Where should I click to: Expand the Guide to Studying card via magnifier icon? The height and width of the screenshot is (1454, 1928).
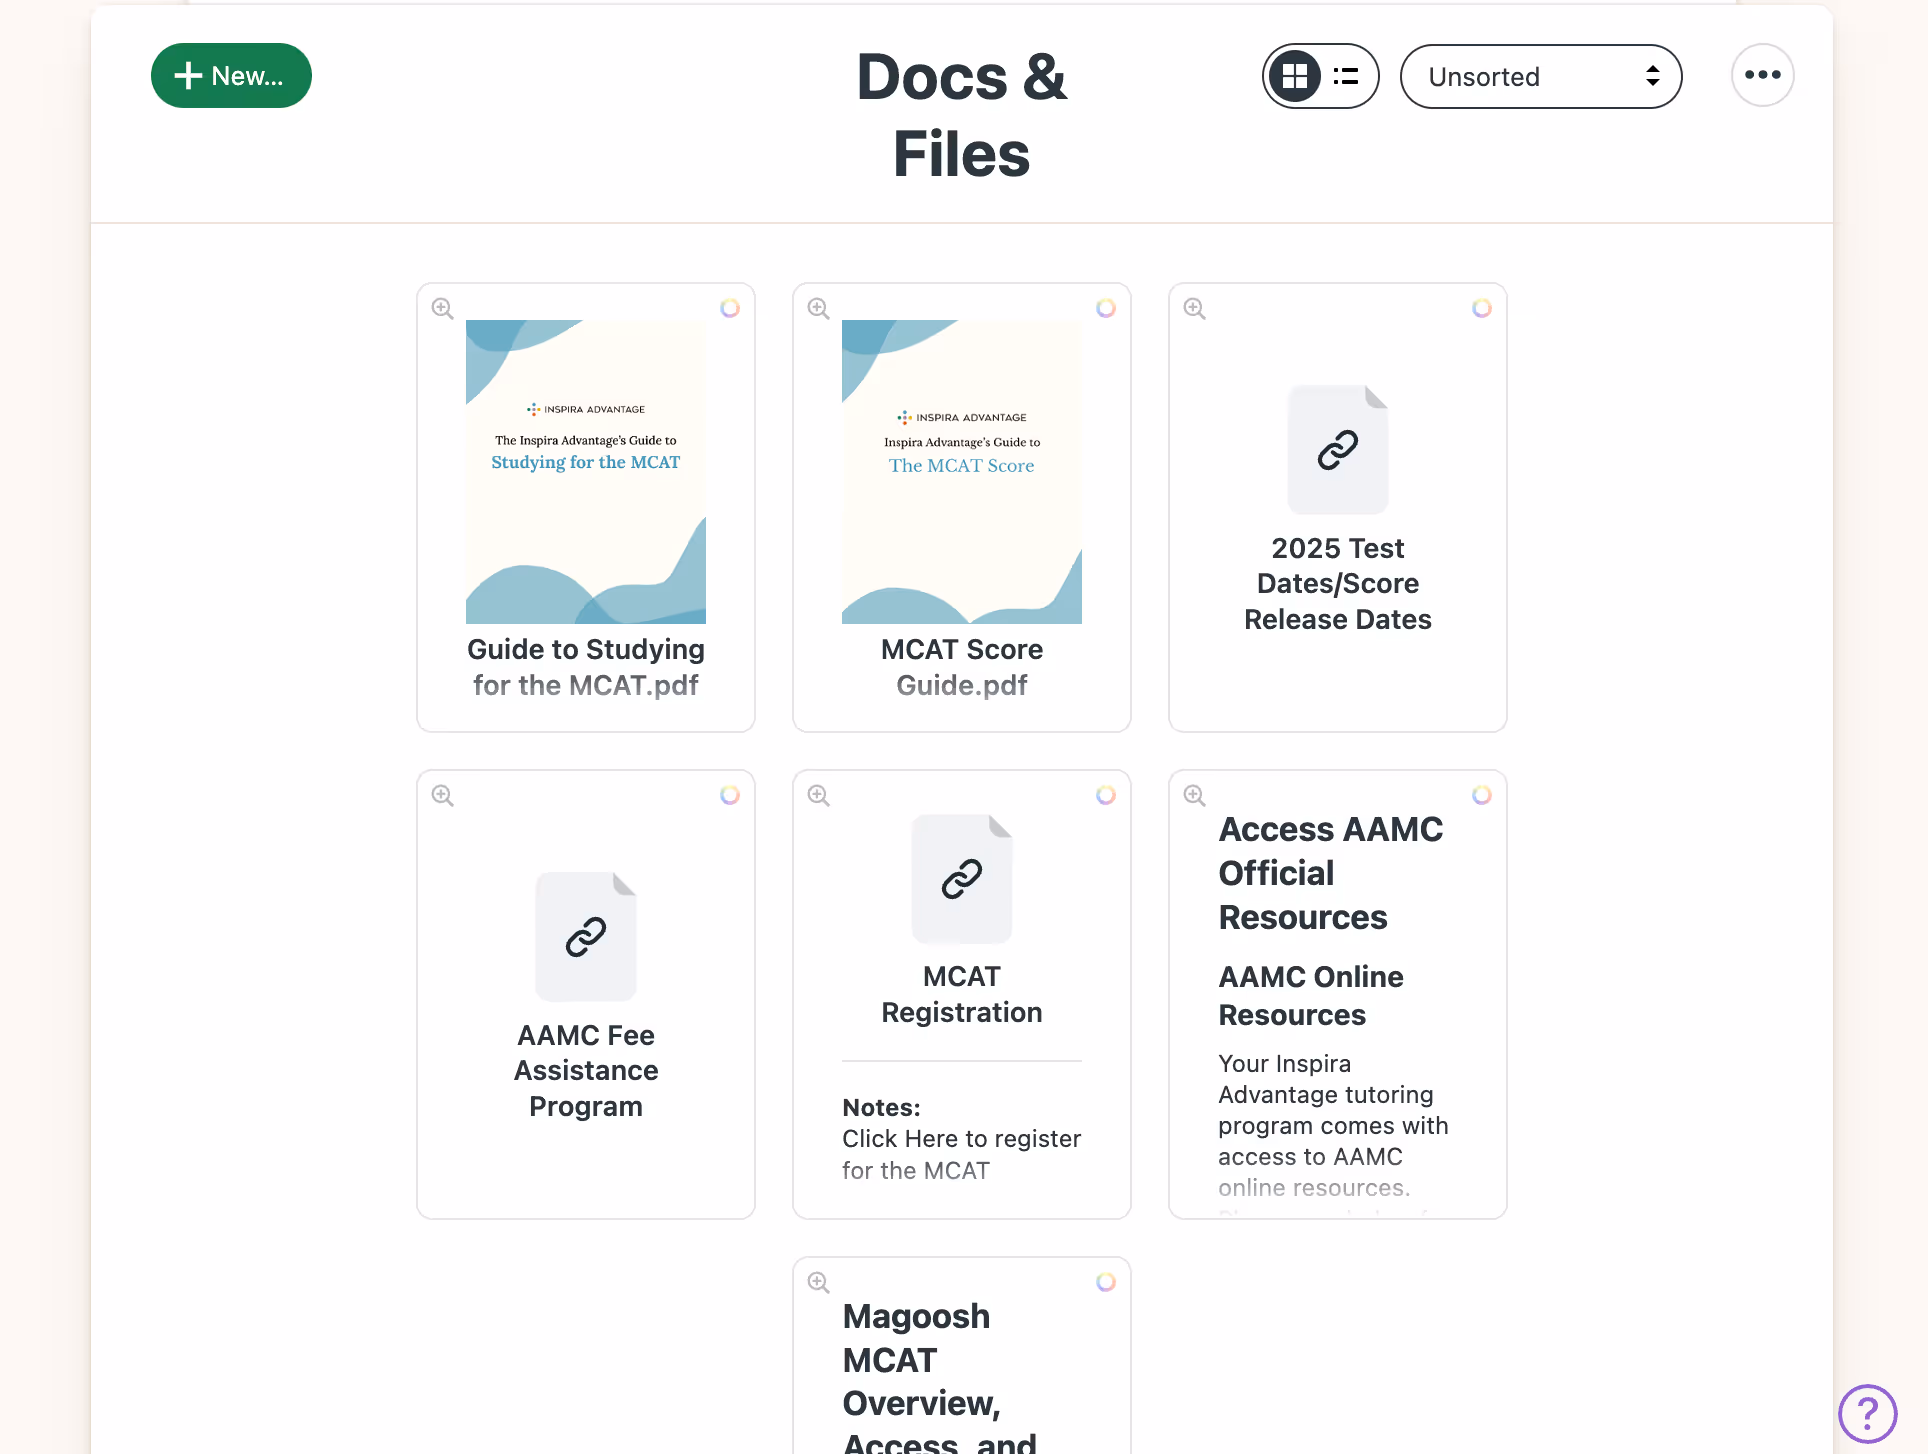click(x=442, y=308)
